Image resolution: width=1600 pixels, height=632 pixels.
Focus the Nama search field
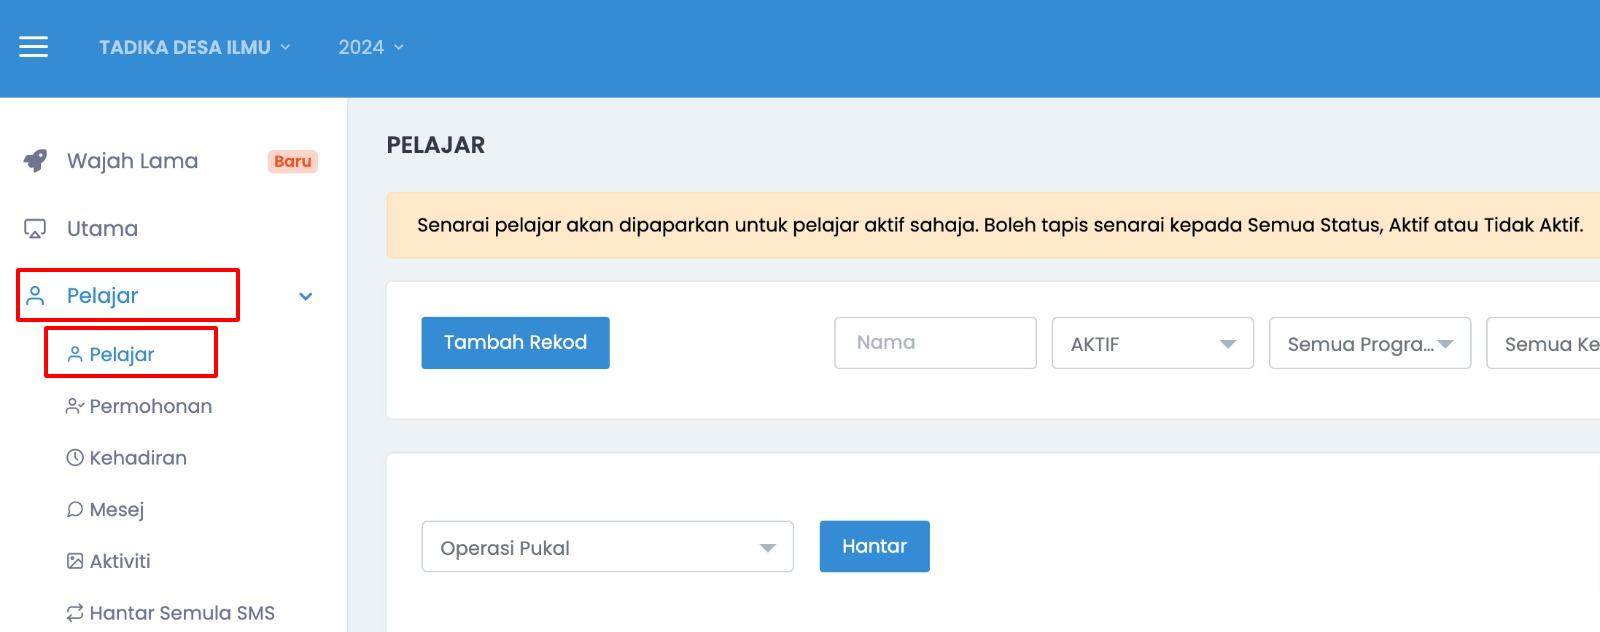[936, 343]
